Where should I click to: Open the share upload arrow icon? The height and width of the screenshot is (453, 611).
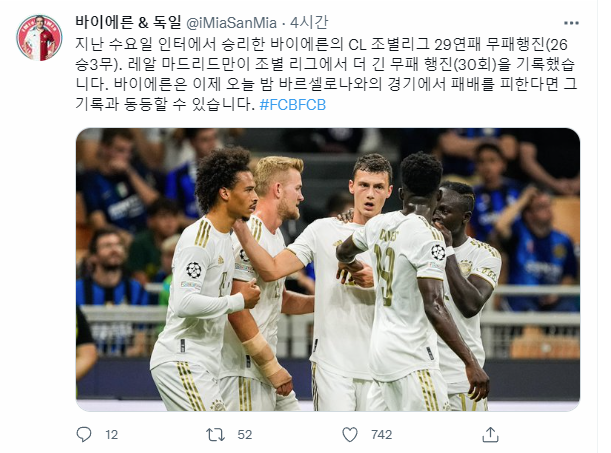click(x=490, y=434)
